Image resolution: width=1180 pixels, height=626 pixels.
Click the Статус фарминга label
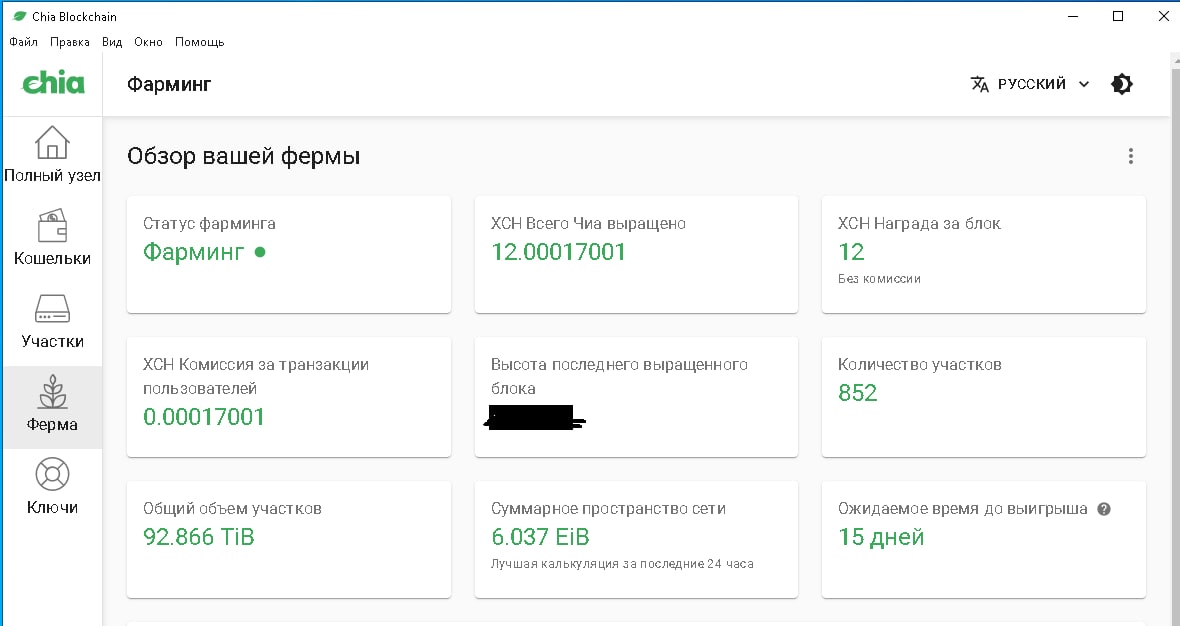click(209, 223)
